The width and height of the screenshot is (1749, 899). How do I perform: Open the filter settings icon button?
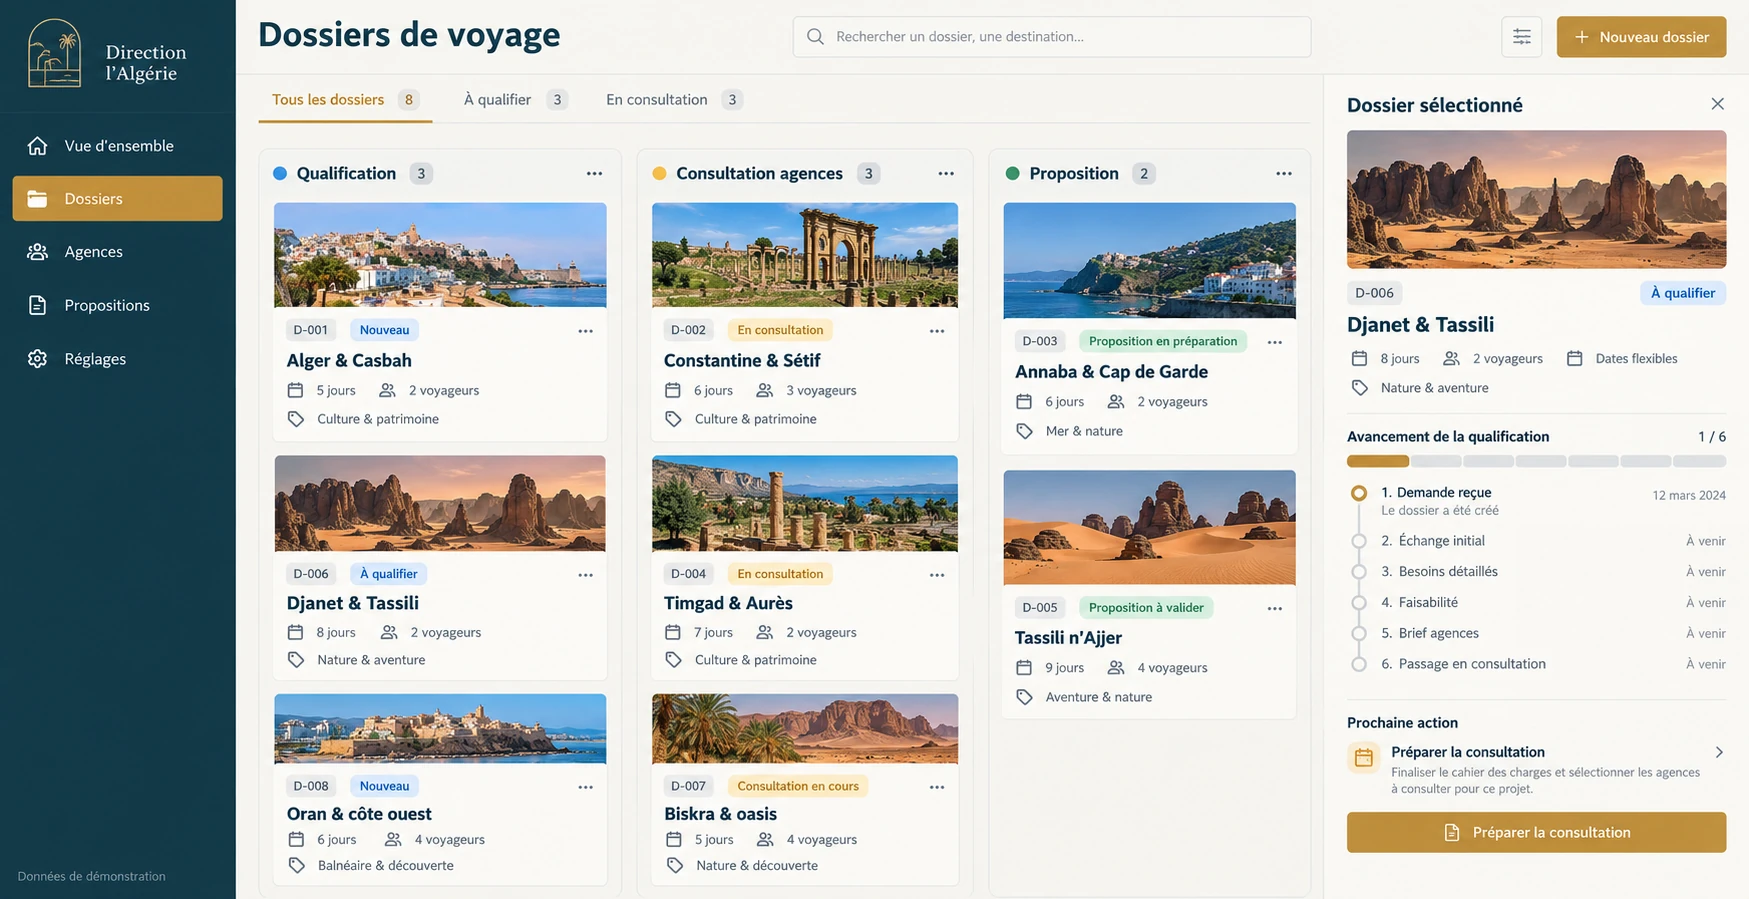(1521, 37)
